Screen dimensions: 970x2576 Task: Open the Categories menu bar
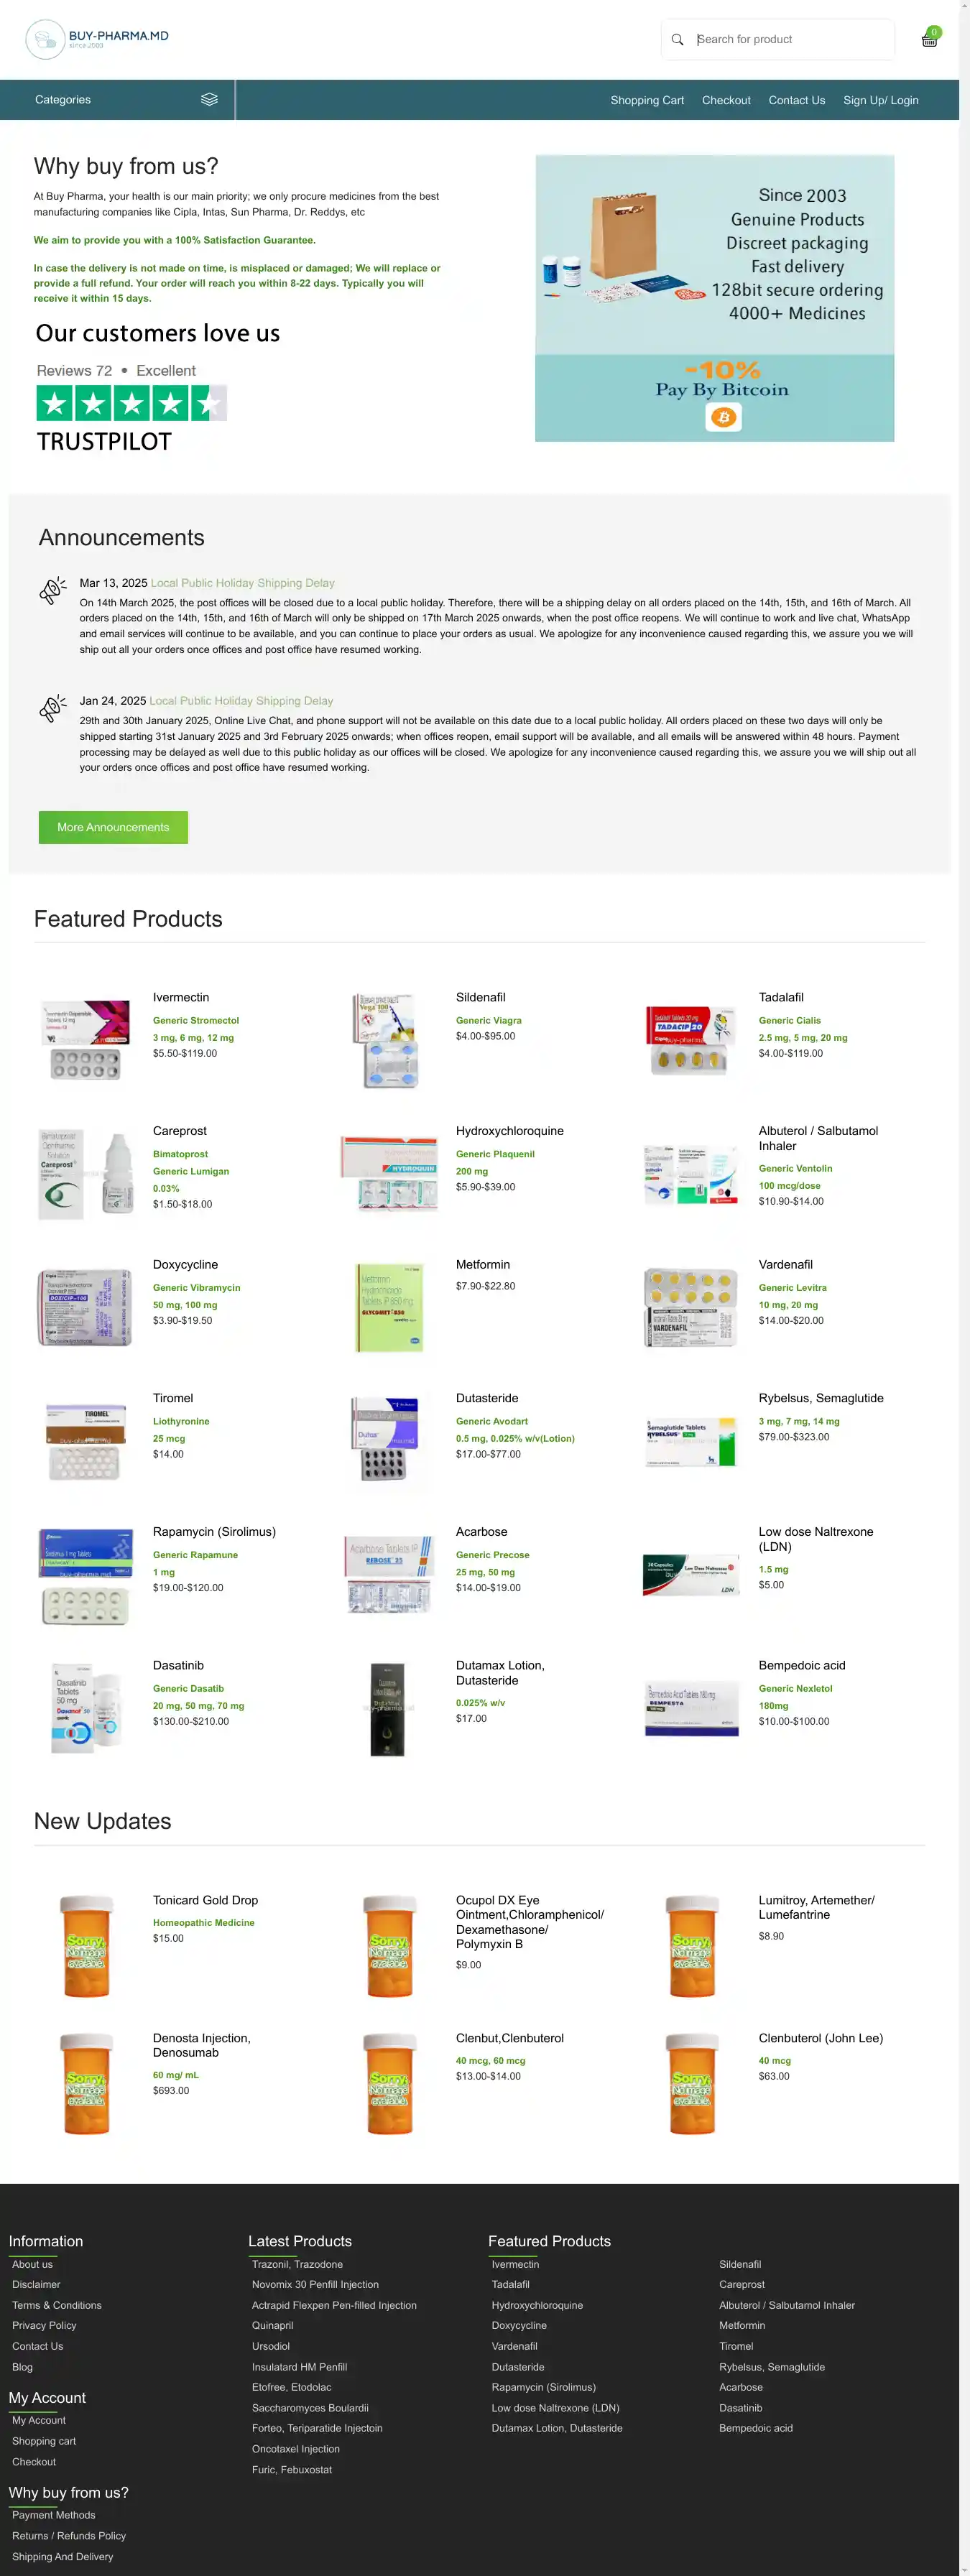117,100
